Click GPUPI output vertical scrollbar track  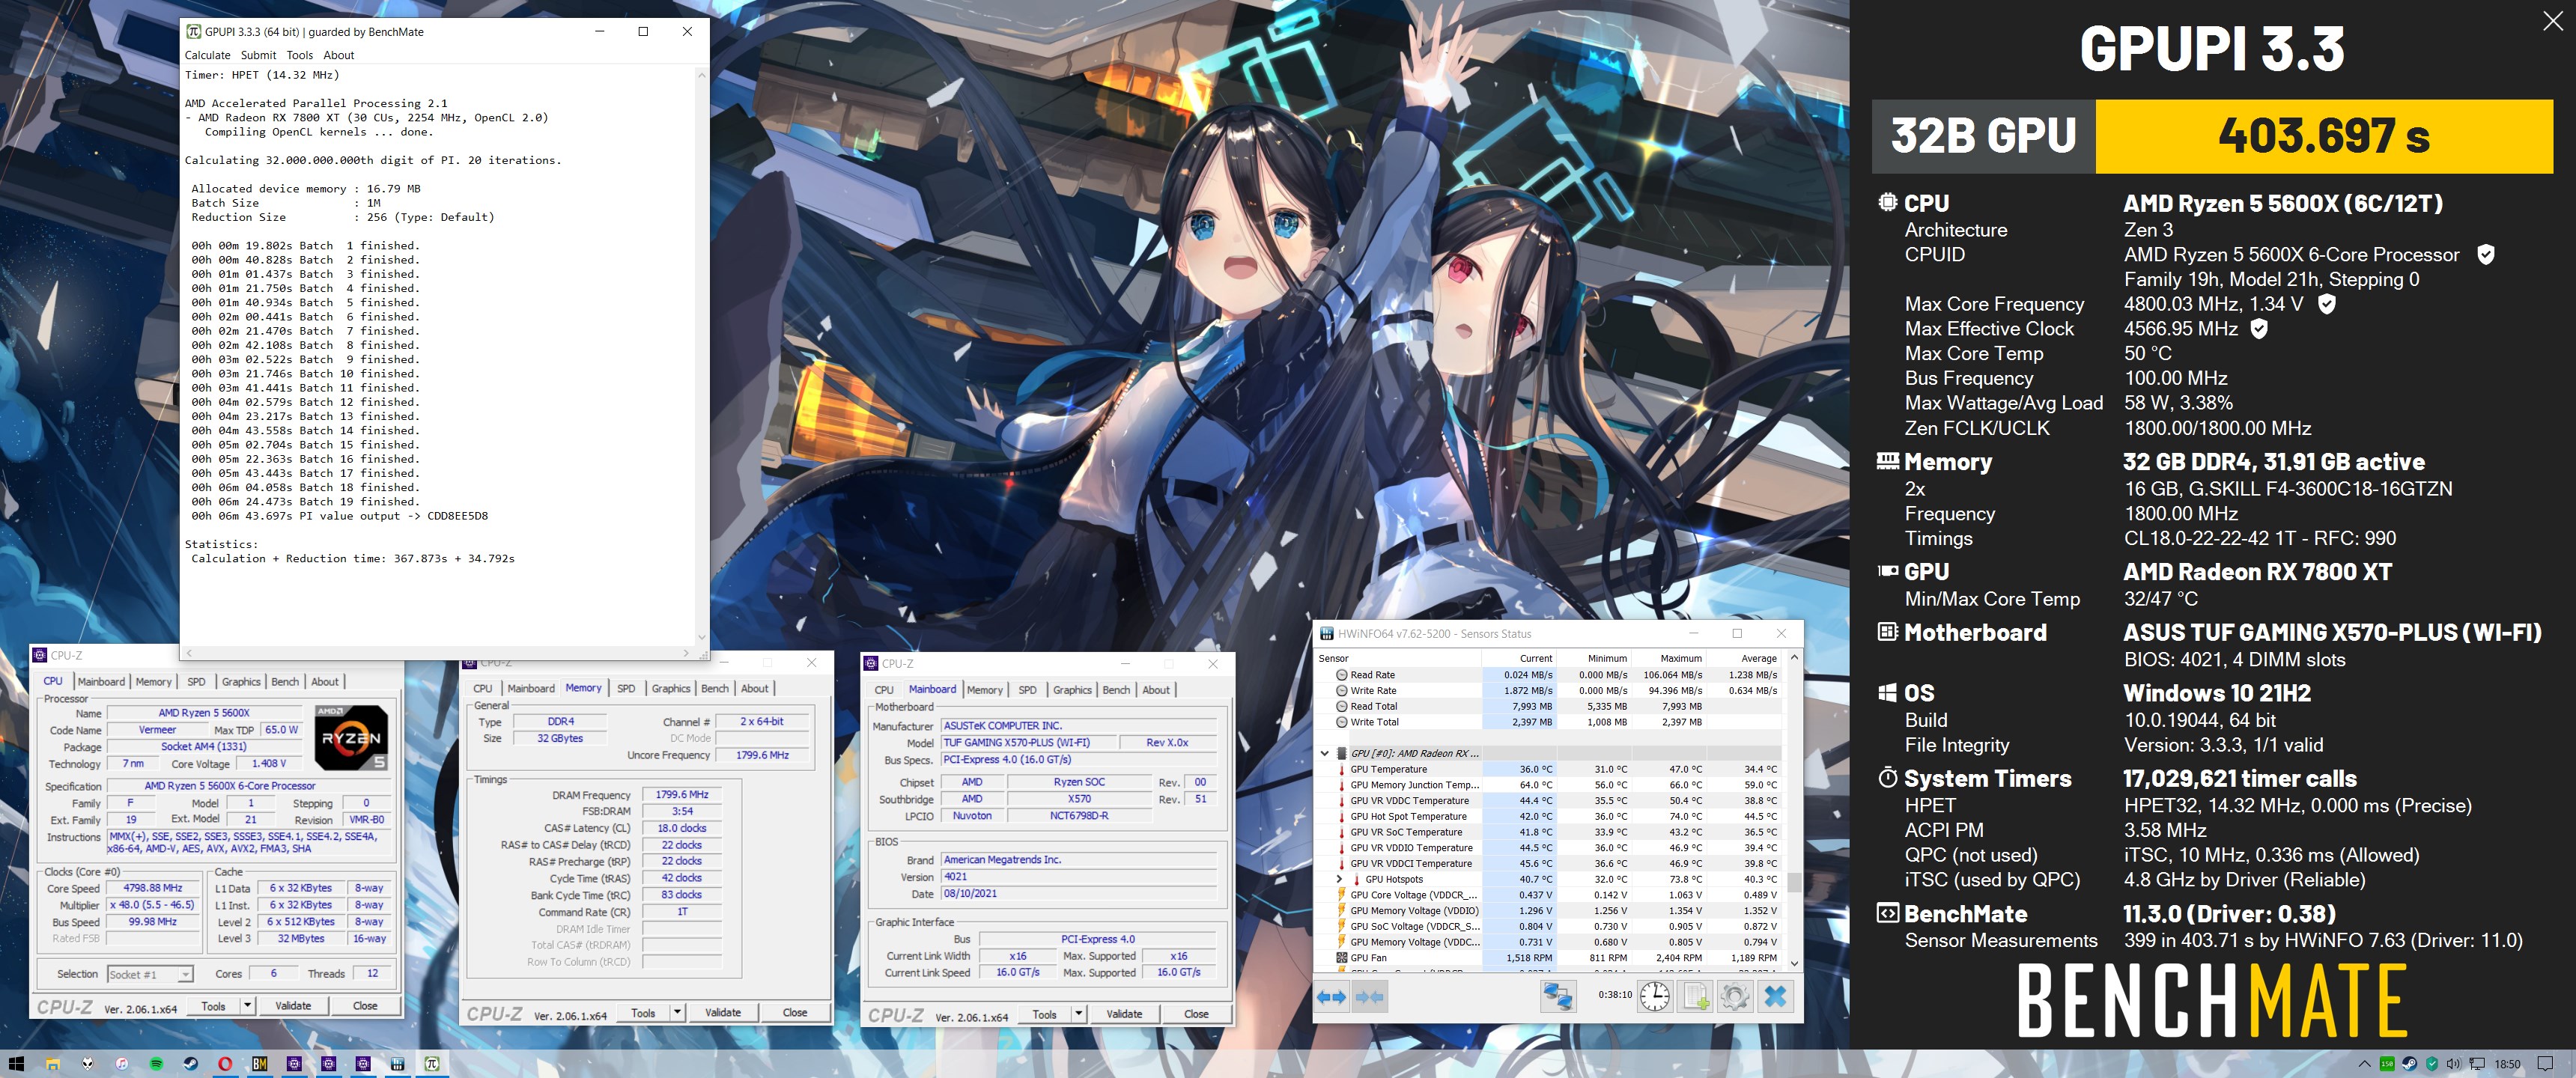[x=701, y=355]
